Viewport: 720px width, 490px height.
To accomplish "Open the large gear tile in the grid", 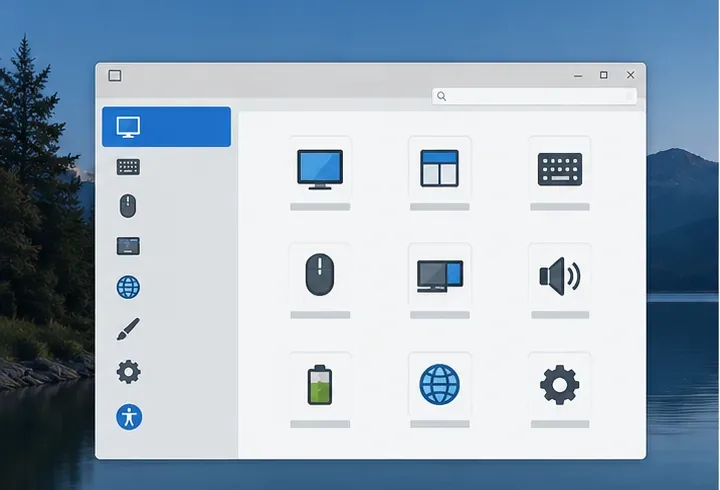I will (x=559, y=385).
